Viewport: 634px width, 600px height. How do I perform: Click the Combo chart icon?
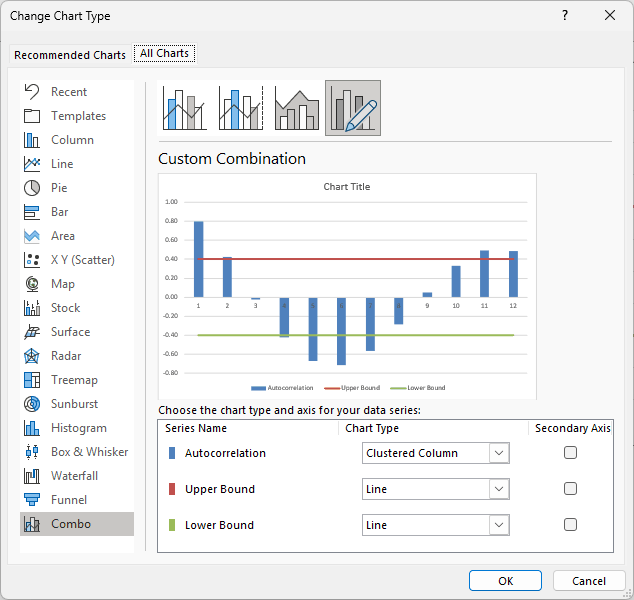click(x=32, y=524)
